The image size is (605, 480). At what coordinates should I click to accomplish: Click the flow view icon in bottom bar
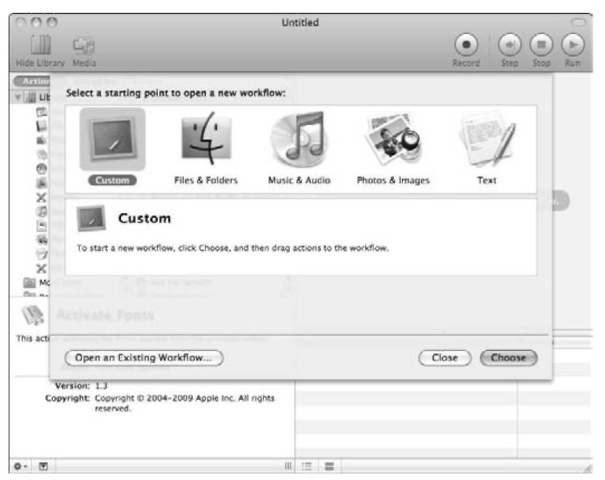329,466
